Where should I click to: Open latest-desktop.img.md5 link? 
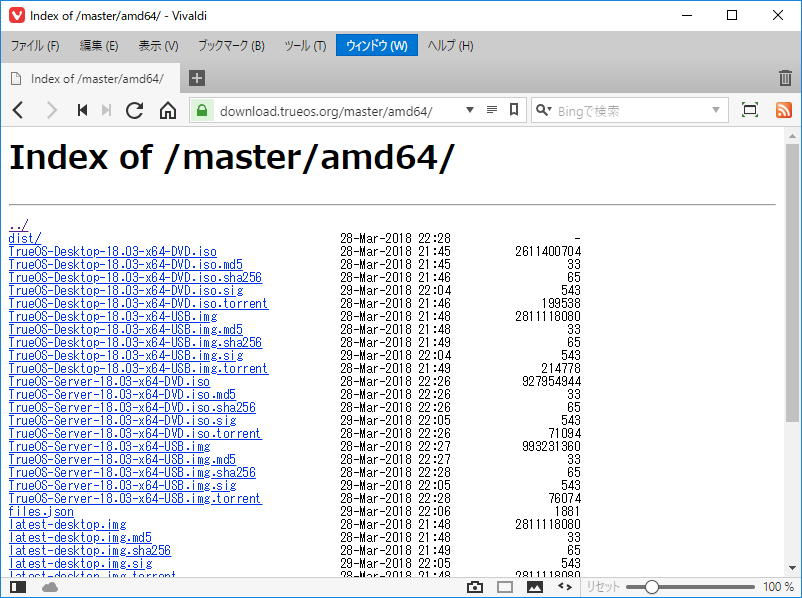(x=80, y=538)
